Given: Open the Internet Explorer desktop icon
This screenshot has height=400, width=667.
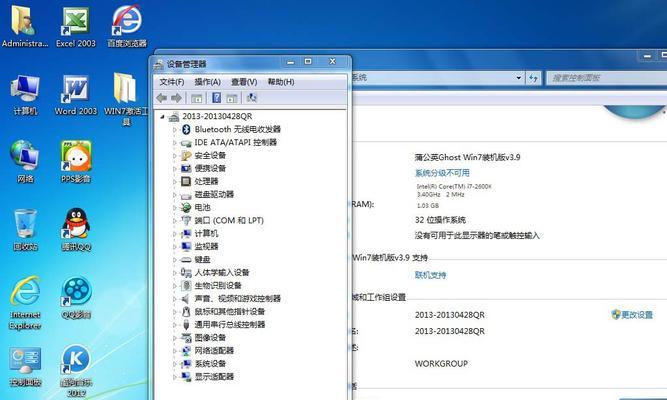Looking at the screenshot, I should (25, 303).
